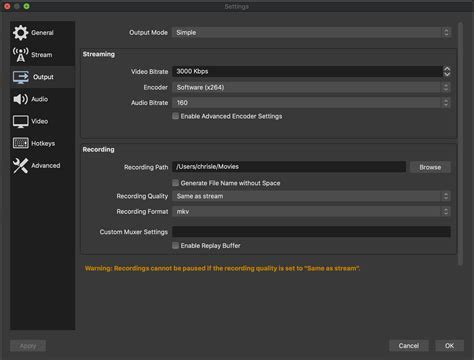Enable Advanced Encoder Settings checkbox
This screenshot has height=360, width=474.
[x=175, y=116]
